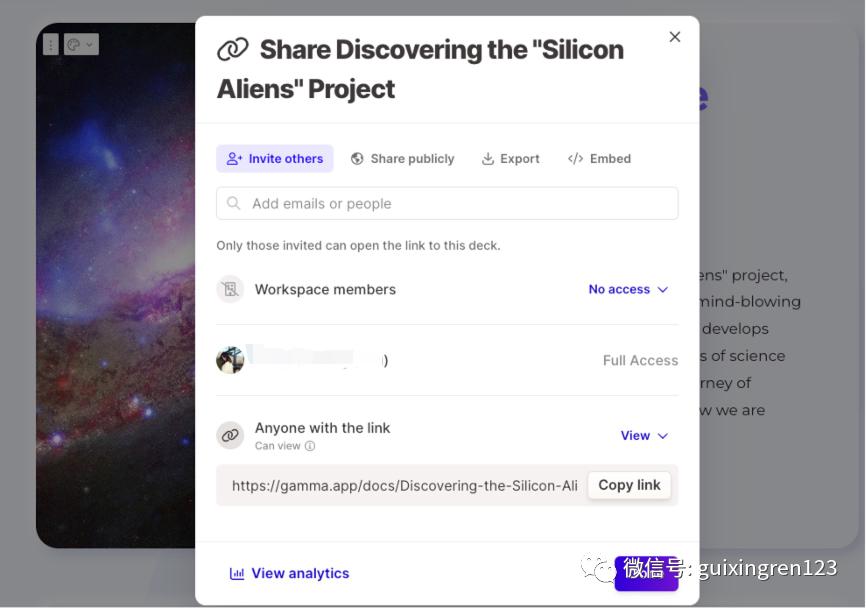This screenshot has width=866, height=608.
Task: Close the Share dialog
Action: 675,37
